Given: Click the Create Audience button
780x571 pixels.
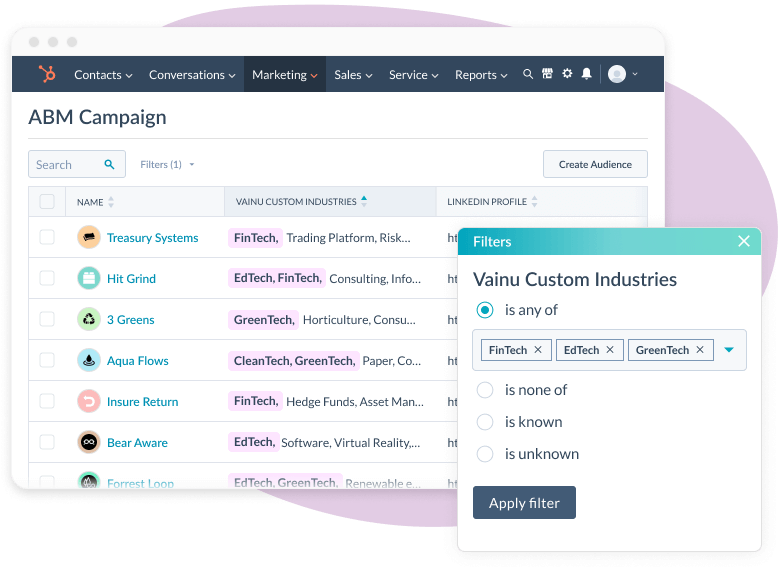Looking at the screenshot, I should tap(595, 164).
